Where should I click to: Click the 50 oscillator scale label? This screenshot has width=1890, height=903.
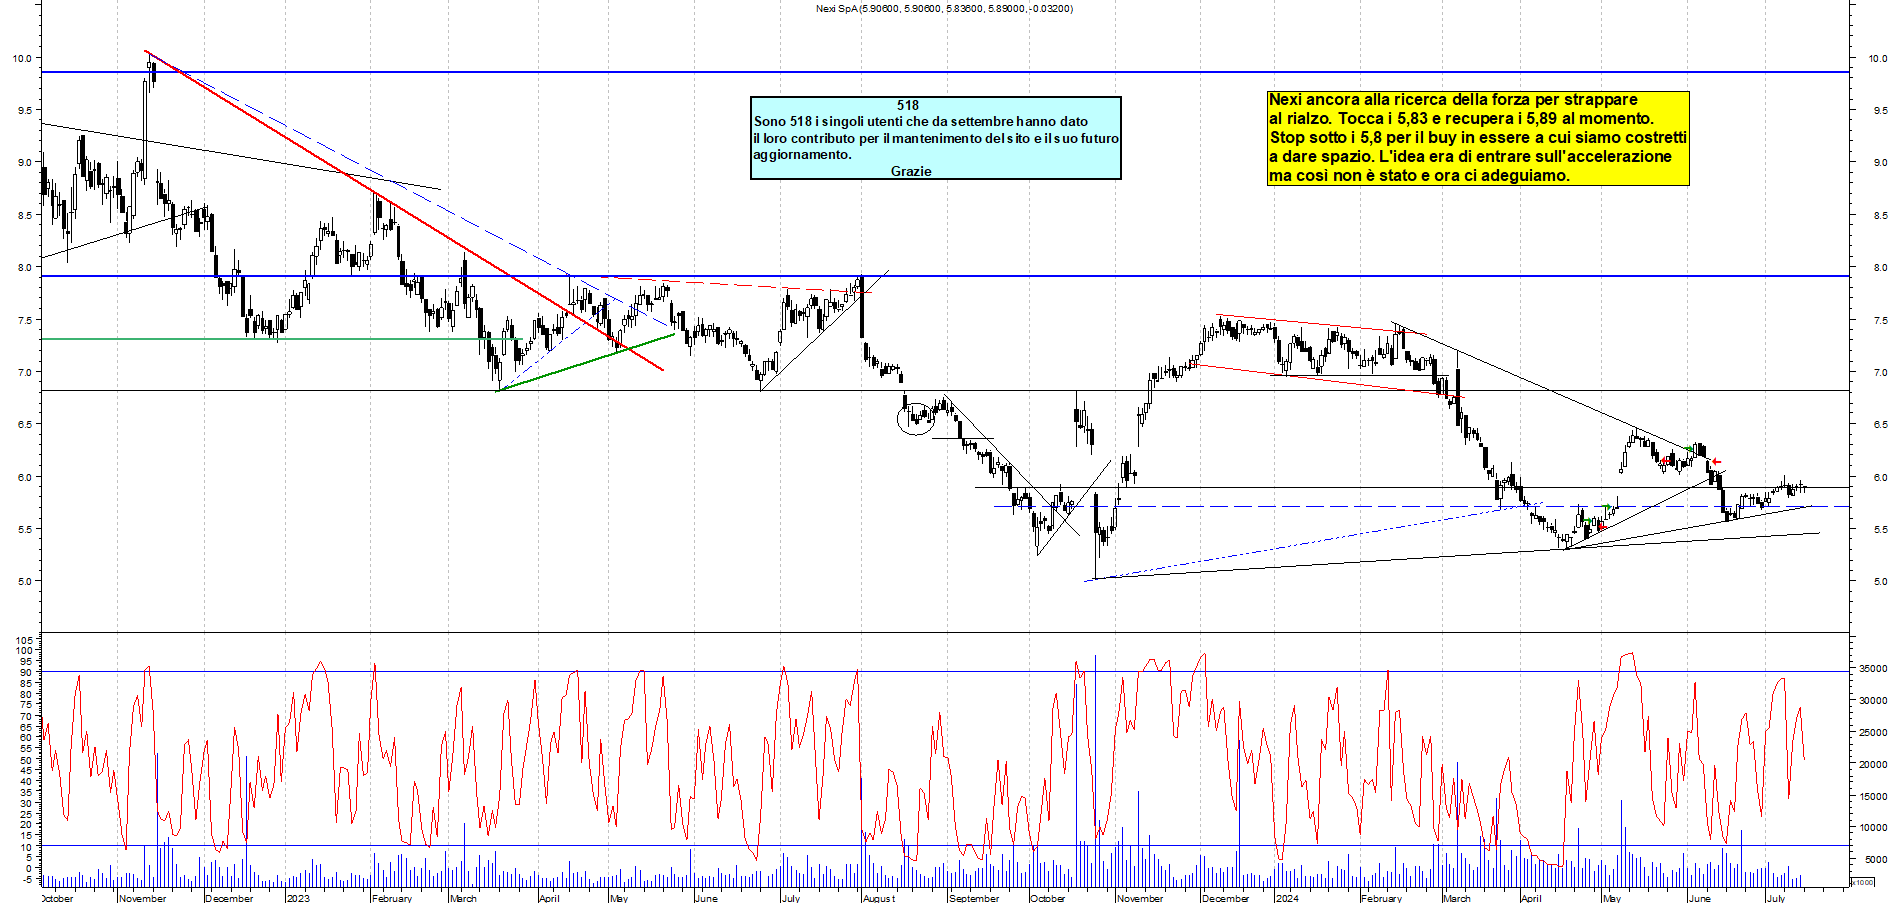[x=27, y=760]
